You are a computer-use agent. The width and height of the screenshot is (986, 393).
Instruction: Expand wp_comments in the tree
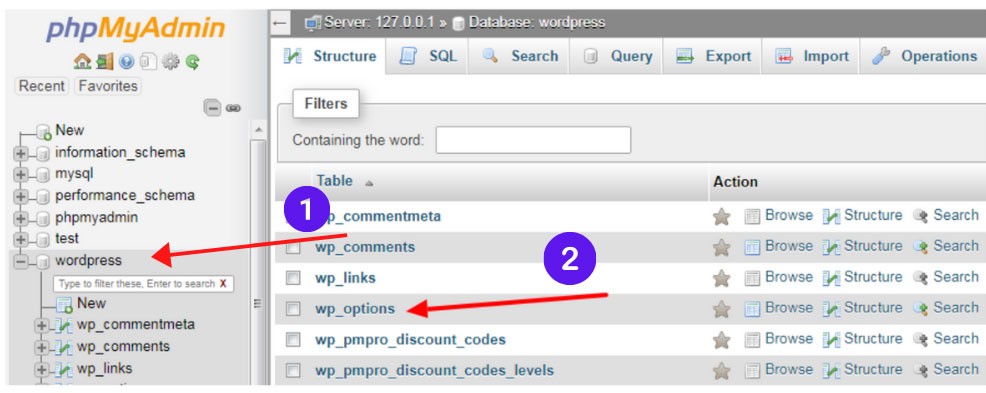[42, 347]
